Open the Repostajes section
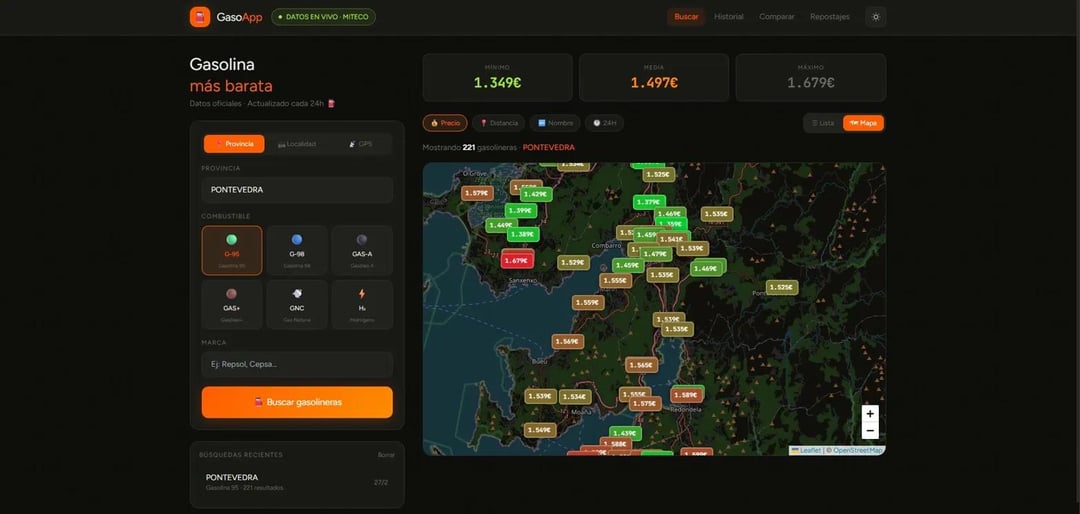Screen dimensions: 1080x514 point(829,17)
